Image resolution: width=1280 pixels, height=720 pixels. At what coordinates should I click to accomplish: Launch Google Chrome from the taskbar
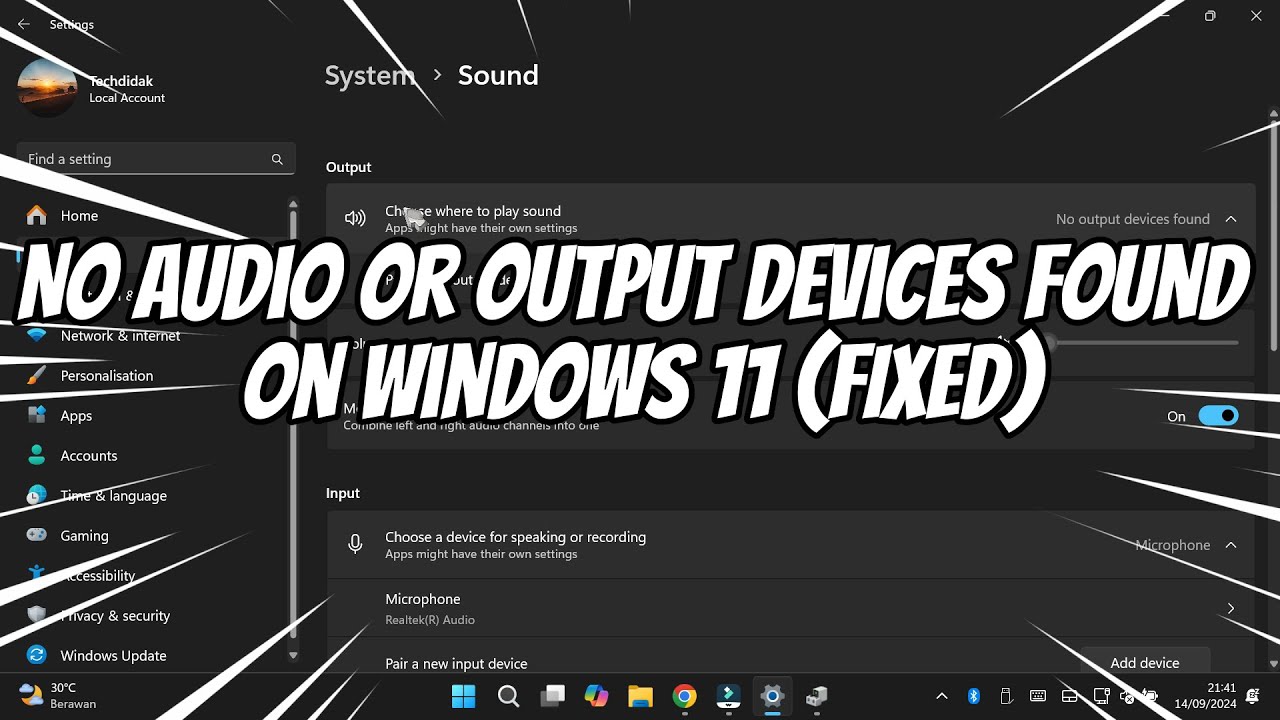pos(684,696)
